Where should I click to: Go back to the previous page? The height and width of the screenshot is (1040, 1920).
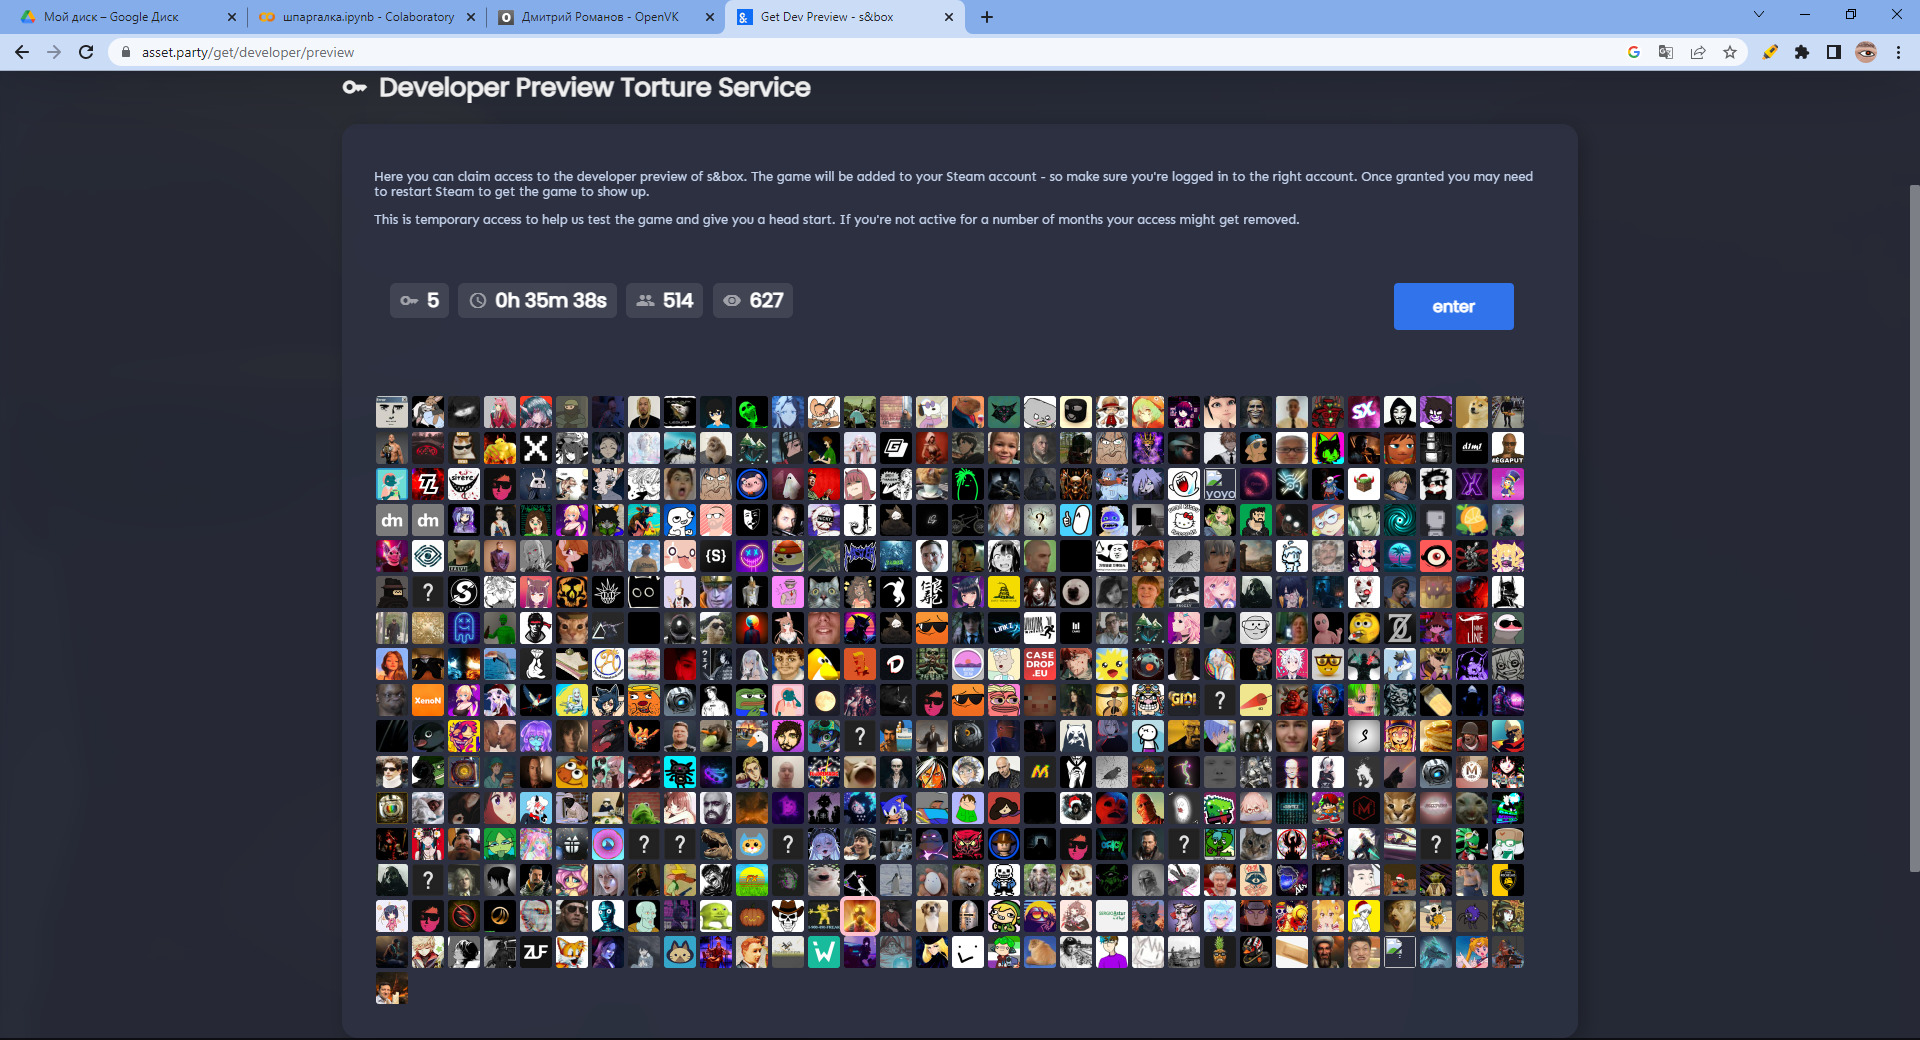[22, 52]
